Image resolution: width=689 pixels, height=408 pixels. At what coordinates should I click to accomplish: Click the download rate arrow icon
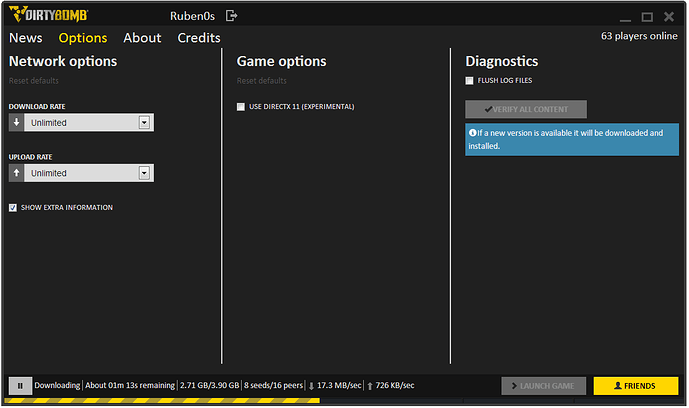[16, 122]
